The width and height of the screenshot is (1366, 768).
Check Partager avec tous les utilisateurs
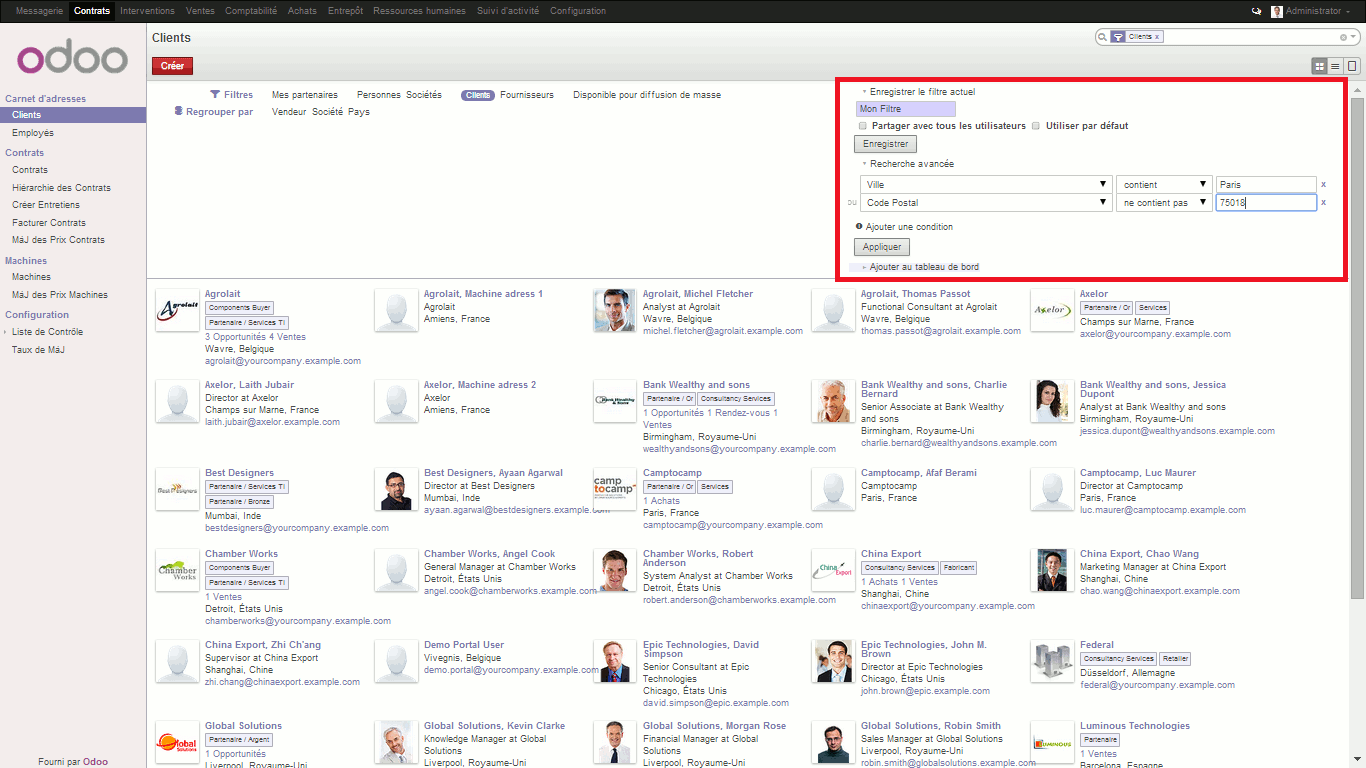pyautogui.click(x=863, y=126)
